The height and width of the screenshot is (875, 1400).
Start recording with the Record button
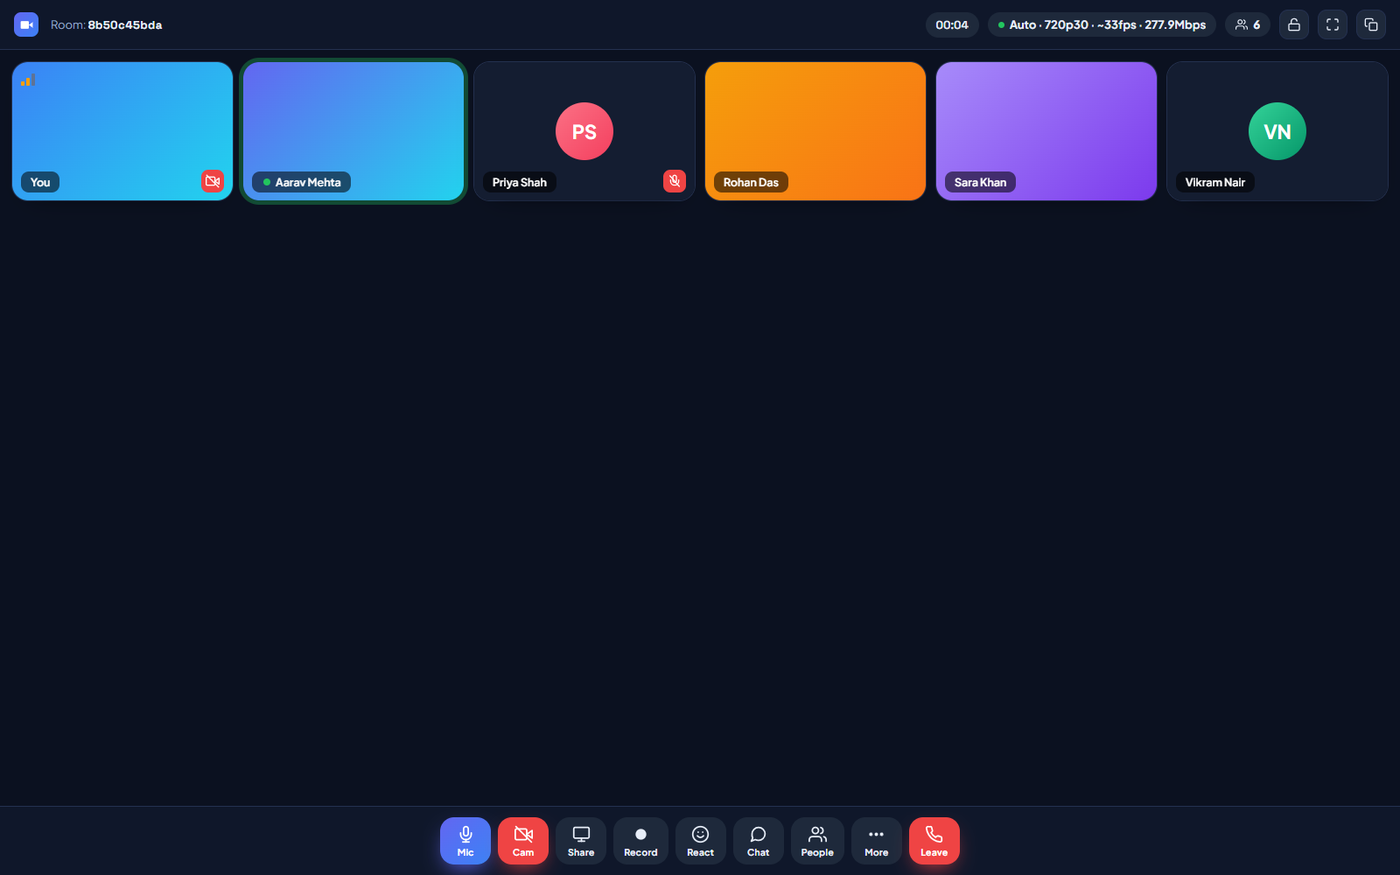(x=641, y=841)
